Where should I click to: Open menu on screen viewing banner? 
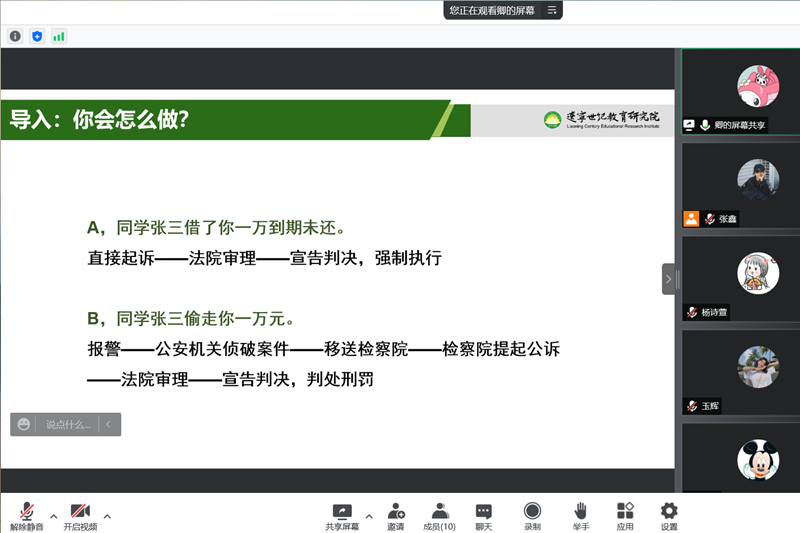pos(552,10)
